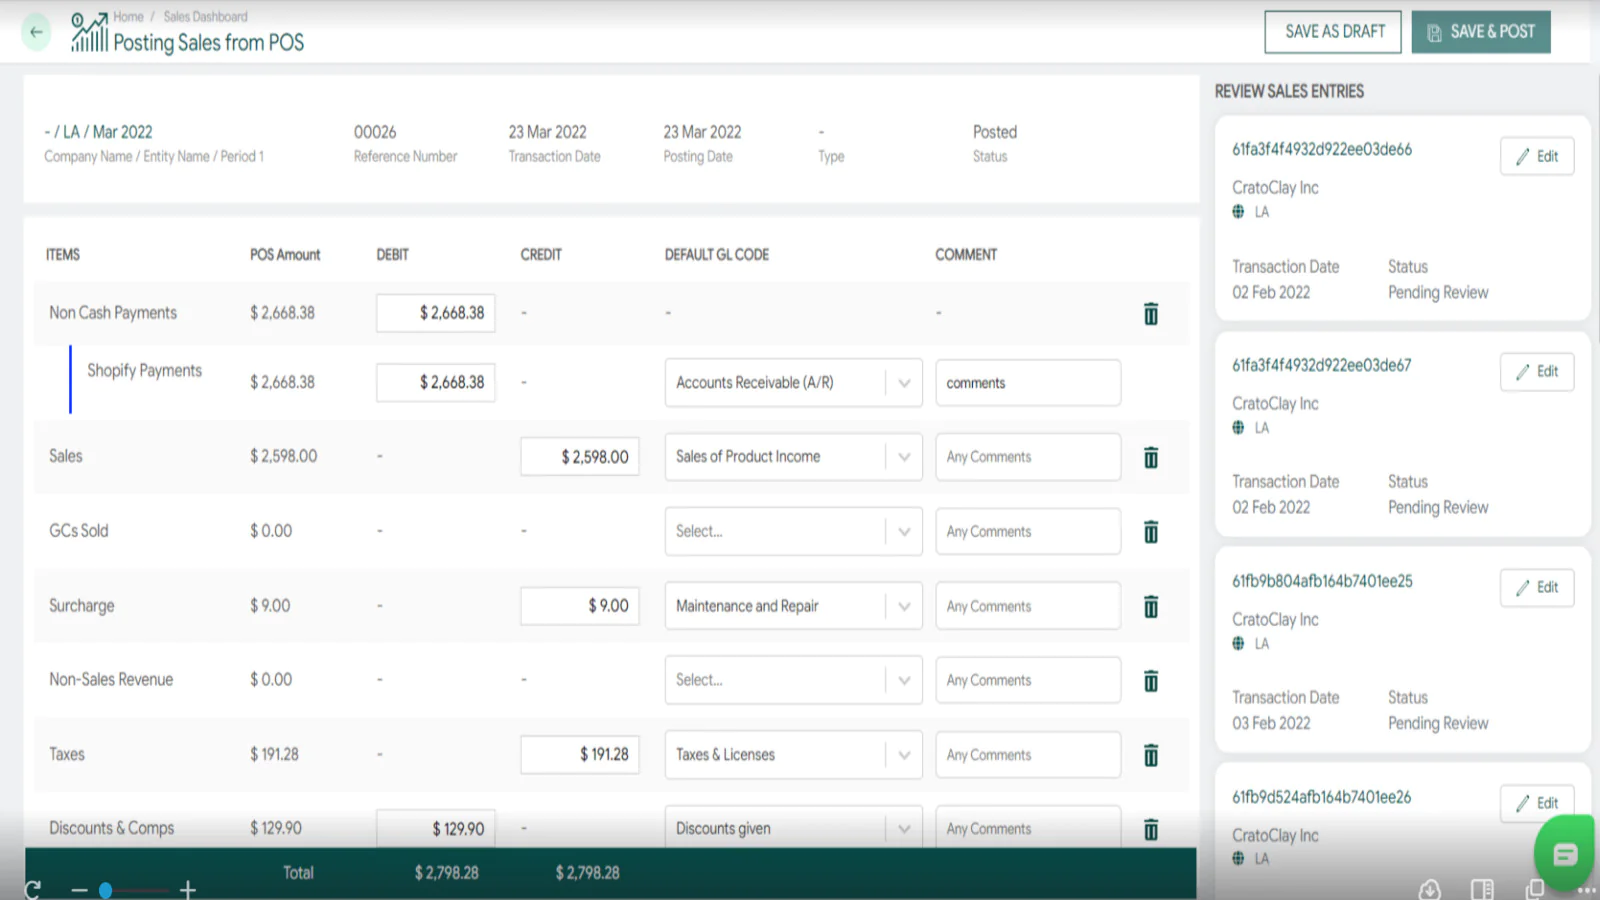Click the back arrow button
The image size is (1600, 900).
click(x=36, y=32)
